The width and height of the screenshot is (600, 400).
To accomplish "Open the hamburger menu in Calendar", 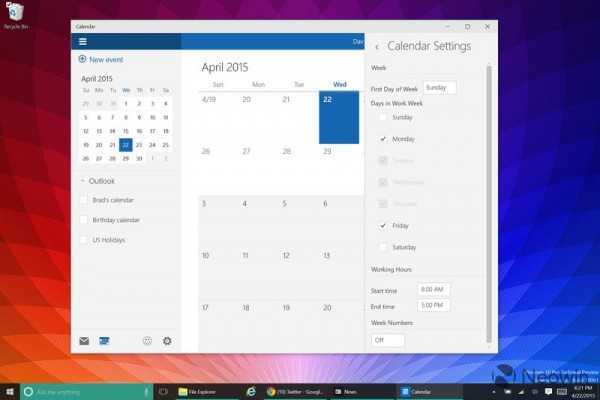I will (x=83, y=41).
